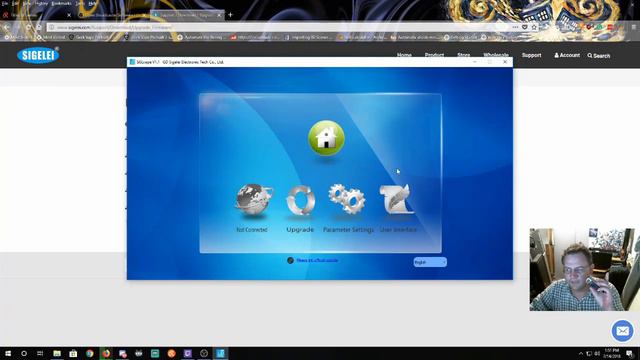Close the SIGscape window
The image size is (640, 360).
[x=505, y=62]
